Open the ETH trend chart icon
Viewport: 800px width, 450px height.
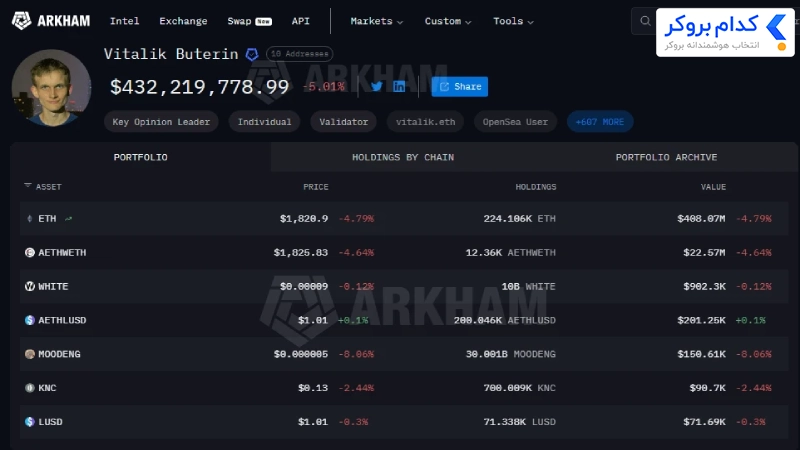coord(68,218)
